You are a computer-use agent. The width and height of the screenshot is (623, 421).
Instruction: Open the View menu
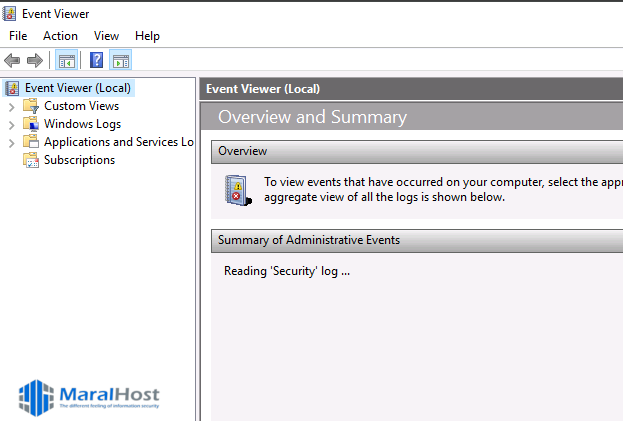click(x=106, y=36)
